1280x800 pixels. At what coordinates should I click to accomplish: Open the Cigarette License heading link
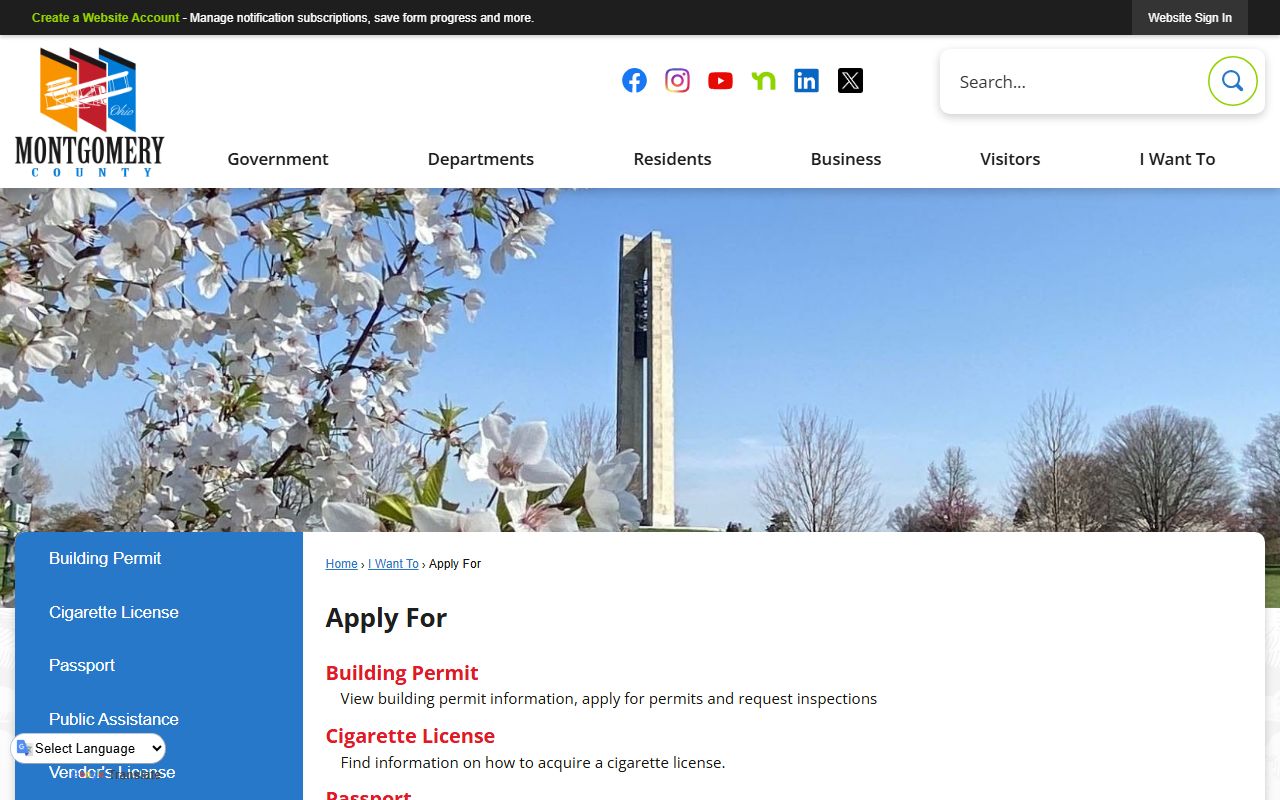pos(410,736)
